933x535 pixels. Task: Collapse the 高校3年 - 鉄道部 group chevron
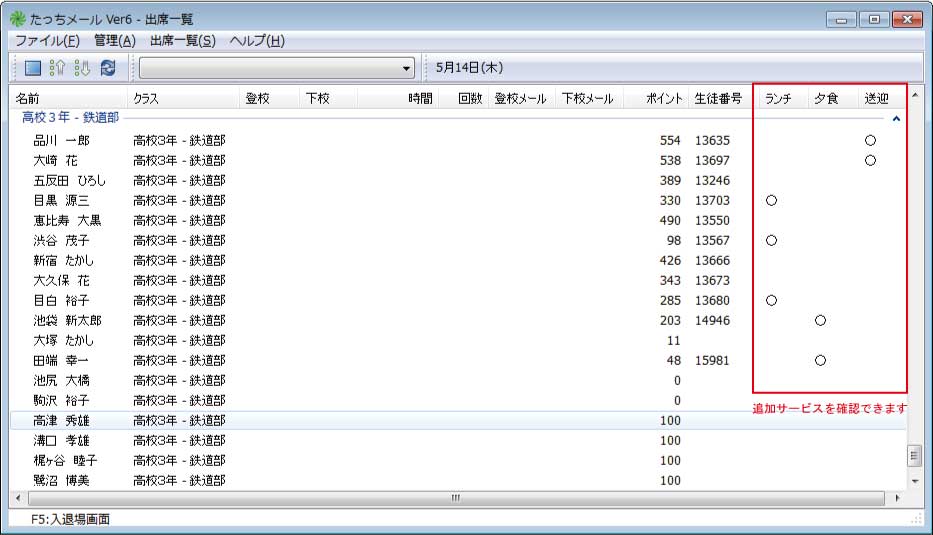895,118
